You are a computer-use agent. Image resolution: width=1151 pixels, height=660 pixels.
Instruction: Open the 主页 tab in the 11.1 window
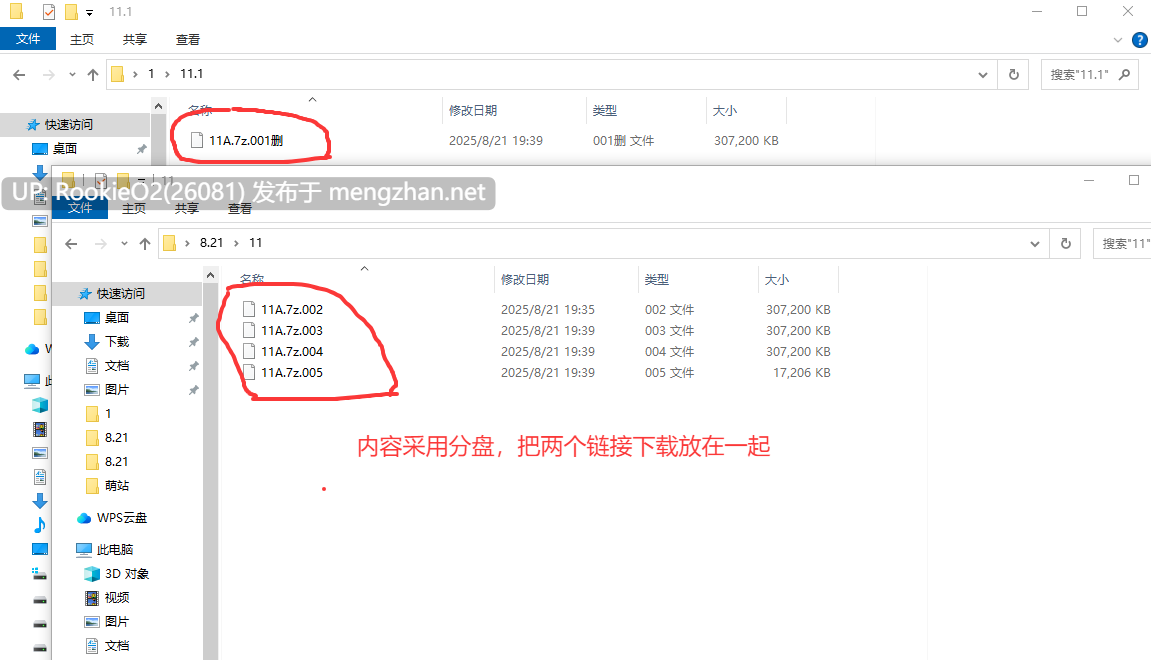click(x=81, y=40)
